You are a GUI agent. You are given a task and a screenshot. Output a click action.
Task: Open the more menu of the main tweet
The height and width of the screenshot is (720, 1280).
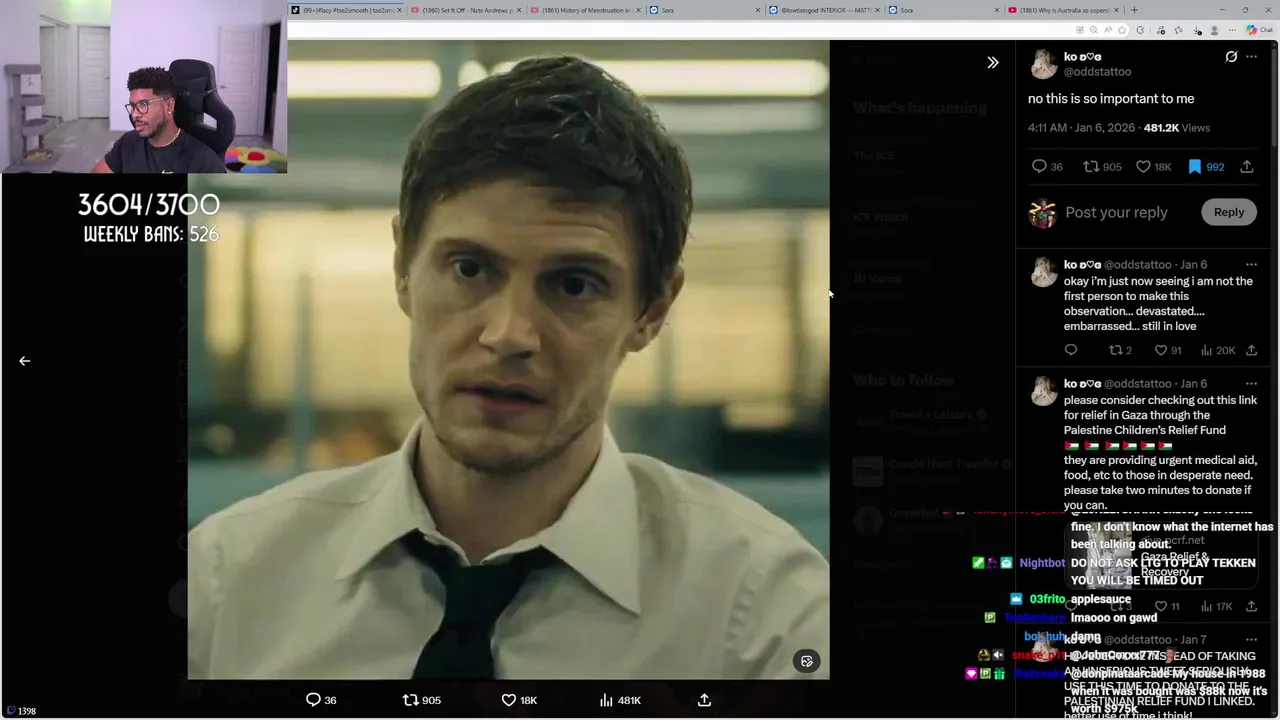(x=1251, y=57)
